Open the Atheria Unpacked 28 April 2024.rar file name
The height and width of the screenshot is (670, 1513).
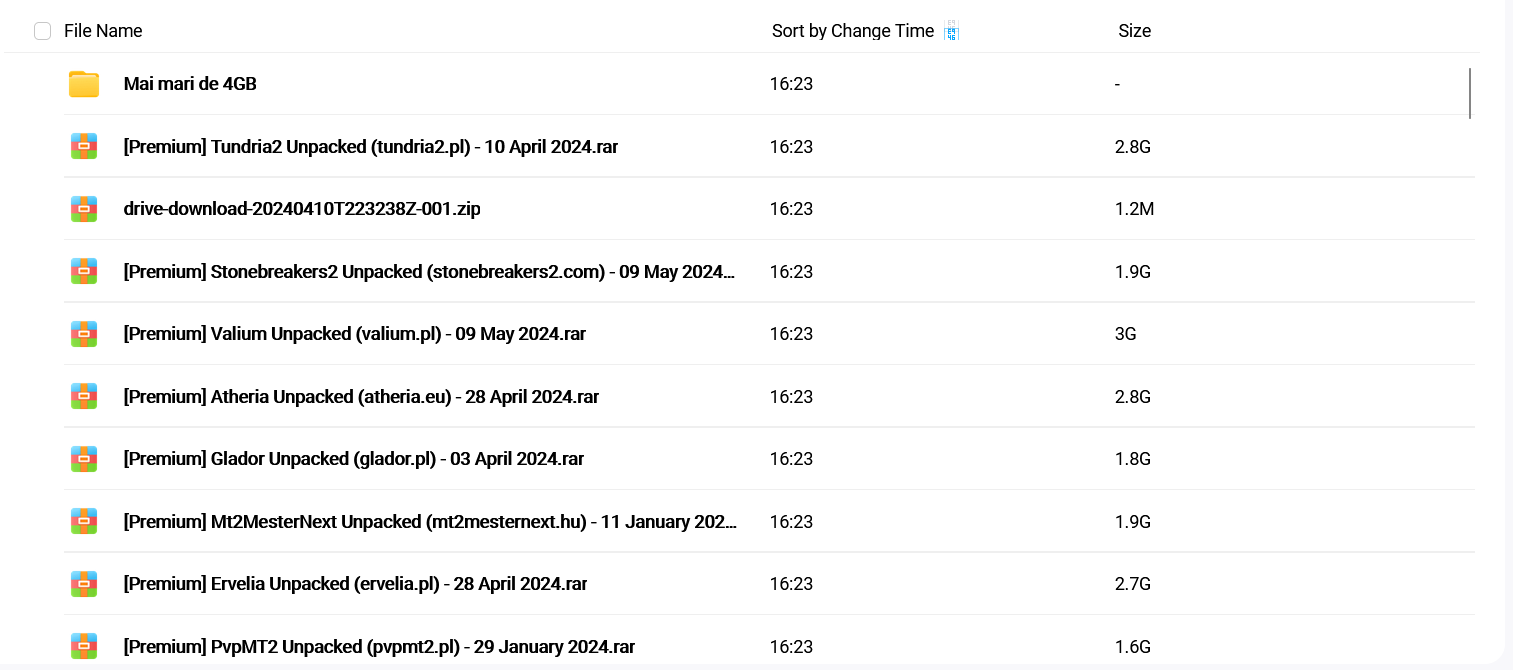point(361,397)
